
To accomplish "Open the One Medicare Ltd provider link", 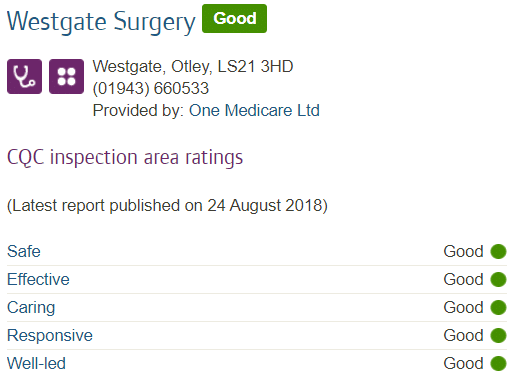I will tap(254, 110).
